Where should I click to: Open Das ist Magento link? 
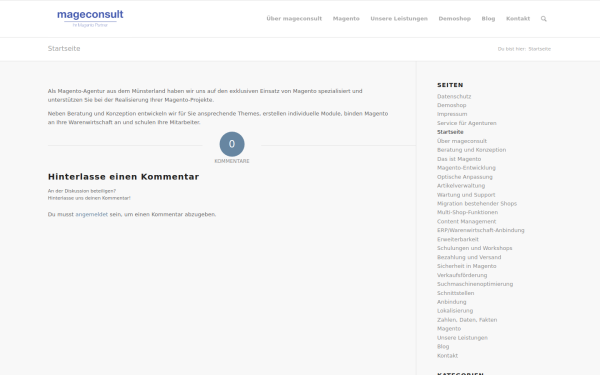tap(459, 159)
